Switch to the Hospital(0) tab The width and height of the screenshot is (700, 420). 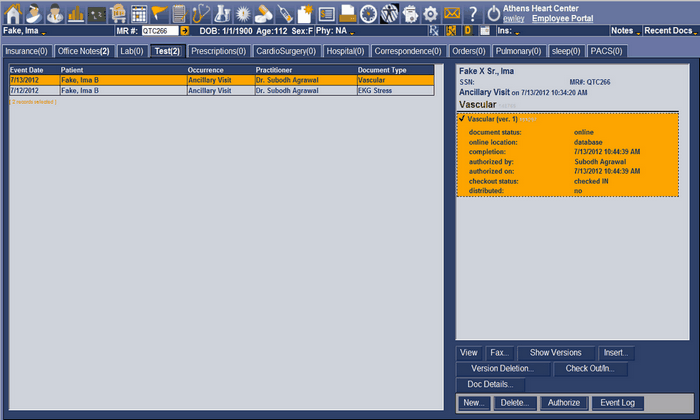click(x=346, y=51)
